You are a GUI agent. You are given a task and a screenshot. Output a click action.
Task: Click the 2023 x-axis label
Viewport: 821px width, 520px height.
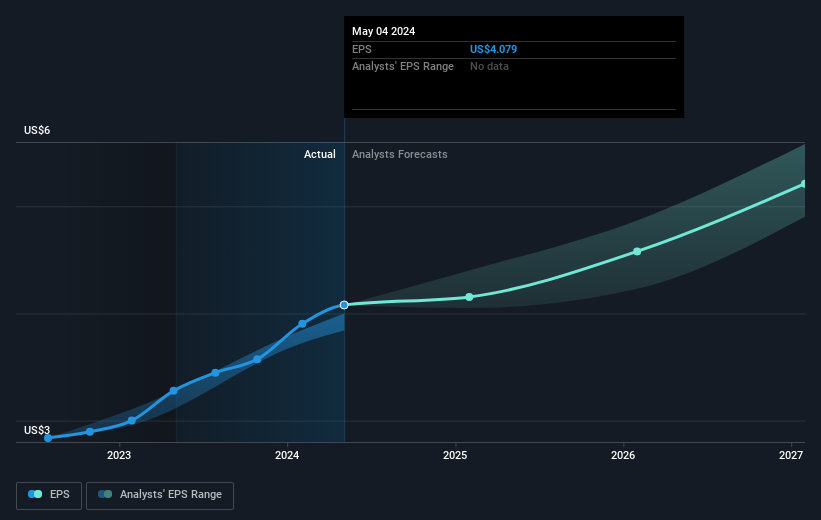coord(119,455)
